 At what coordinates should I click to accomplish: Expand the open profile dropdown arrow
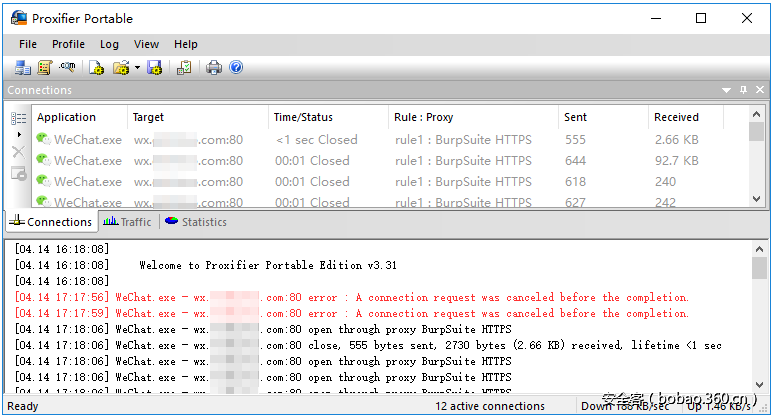pos(137,67)
